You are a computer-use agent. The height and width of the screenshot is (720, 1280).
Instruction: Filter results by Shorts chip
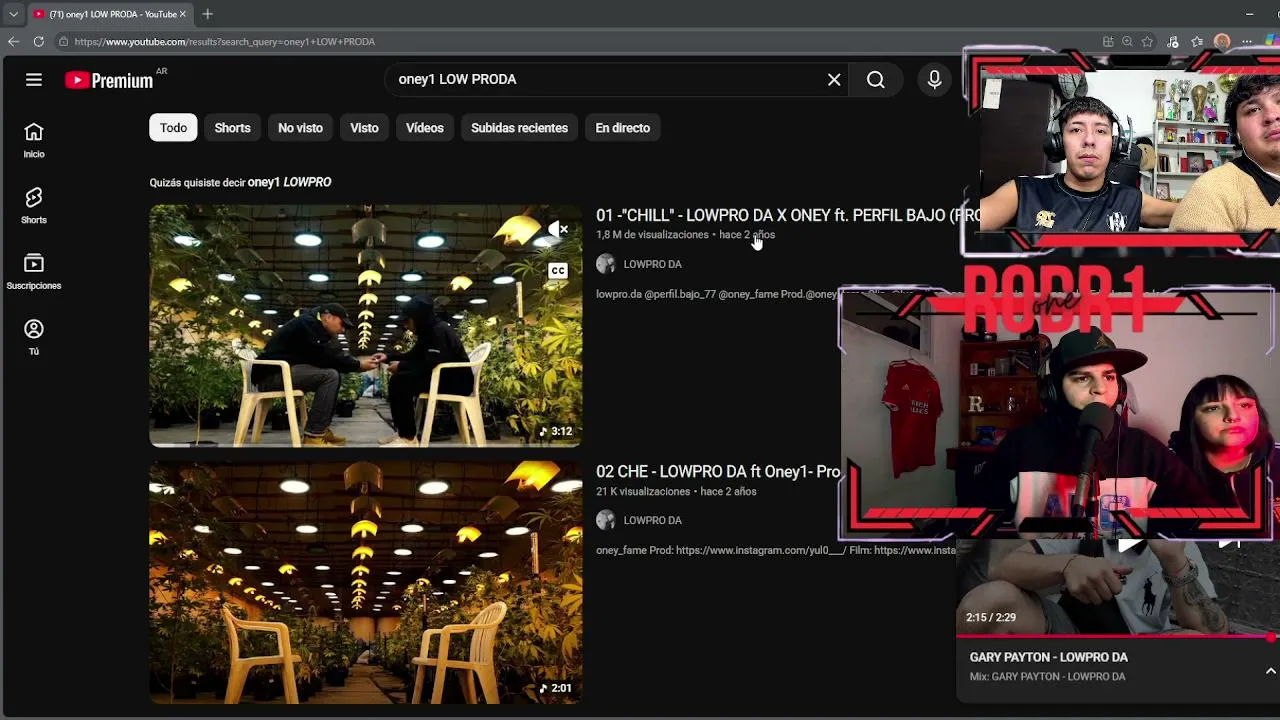click(232, 128)
